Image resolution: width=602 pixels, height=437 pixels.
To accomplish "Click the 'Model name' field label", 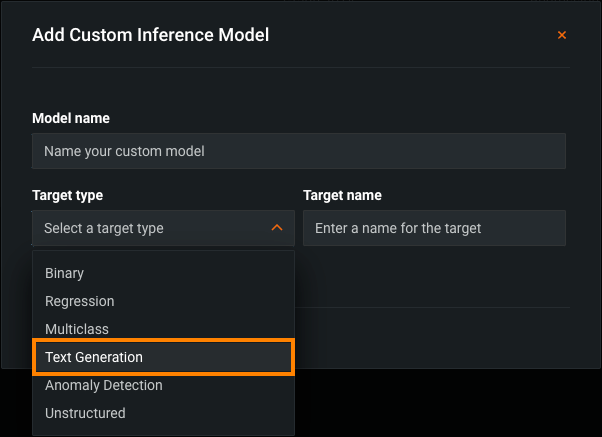I will click(71, 118).
